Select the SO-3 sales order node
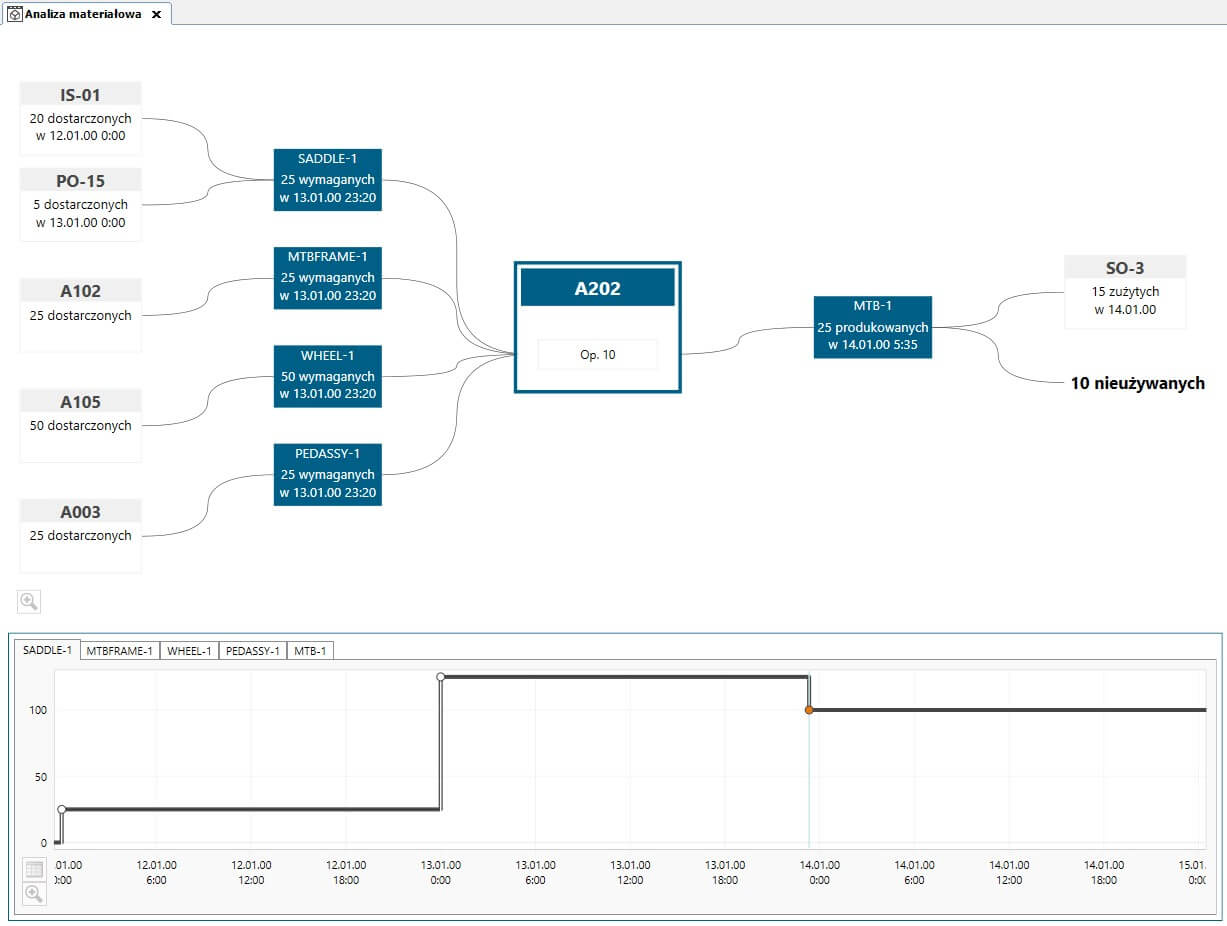Viewport: 1227px width, 926px height. pyautogui.click(x=1125, y=292)
